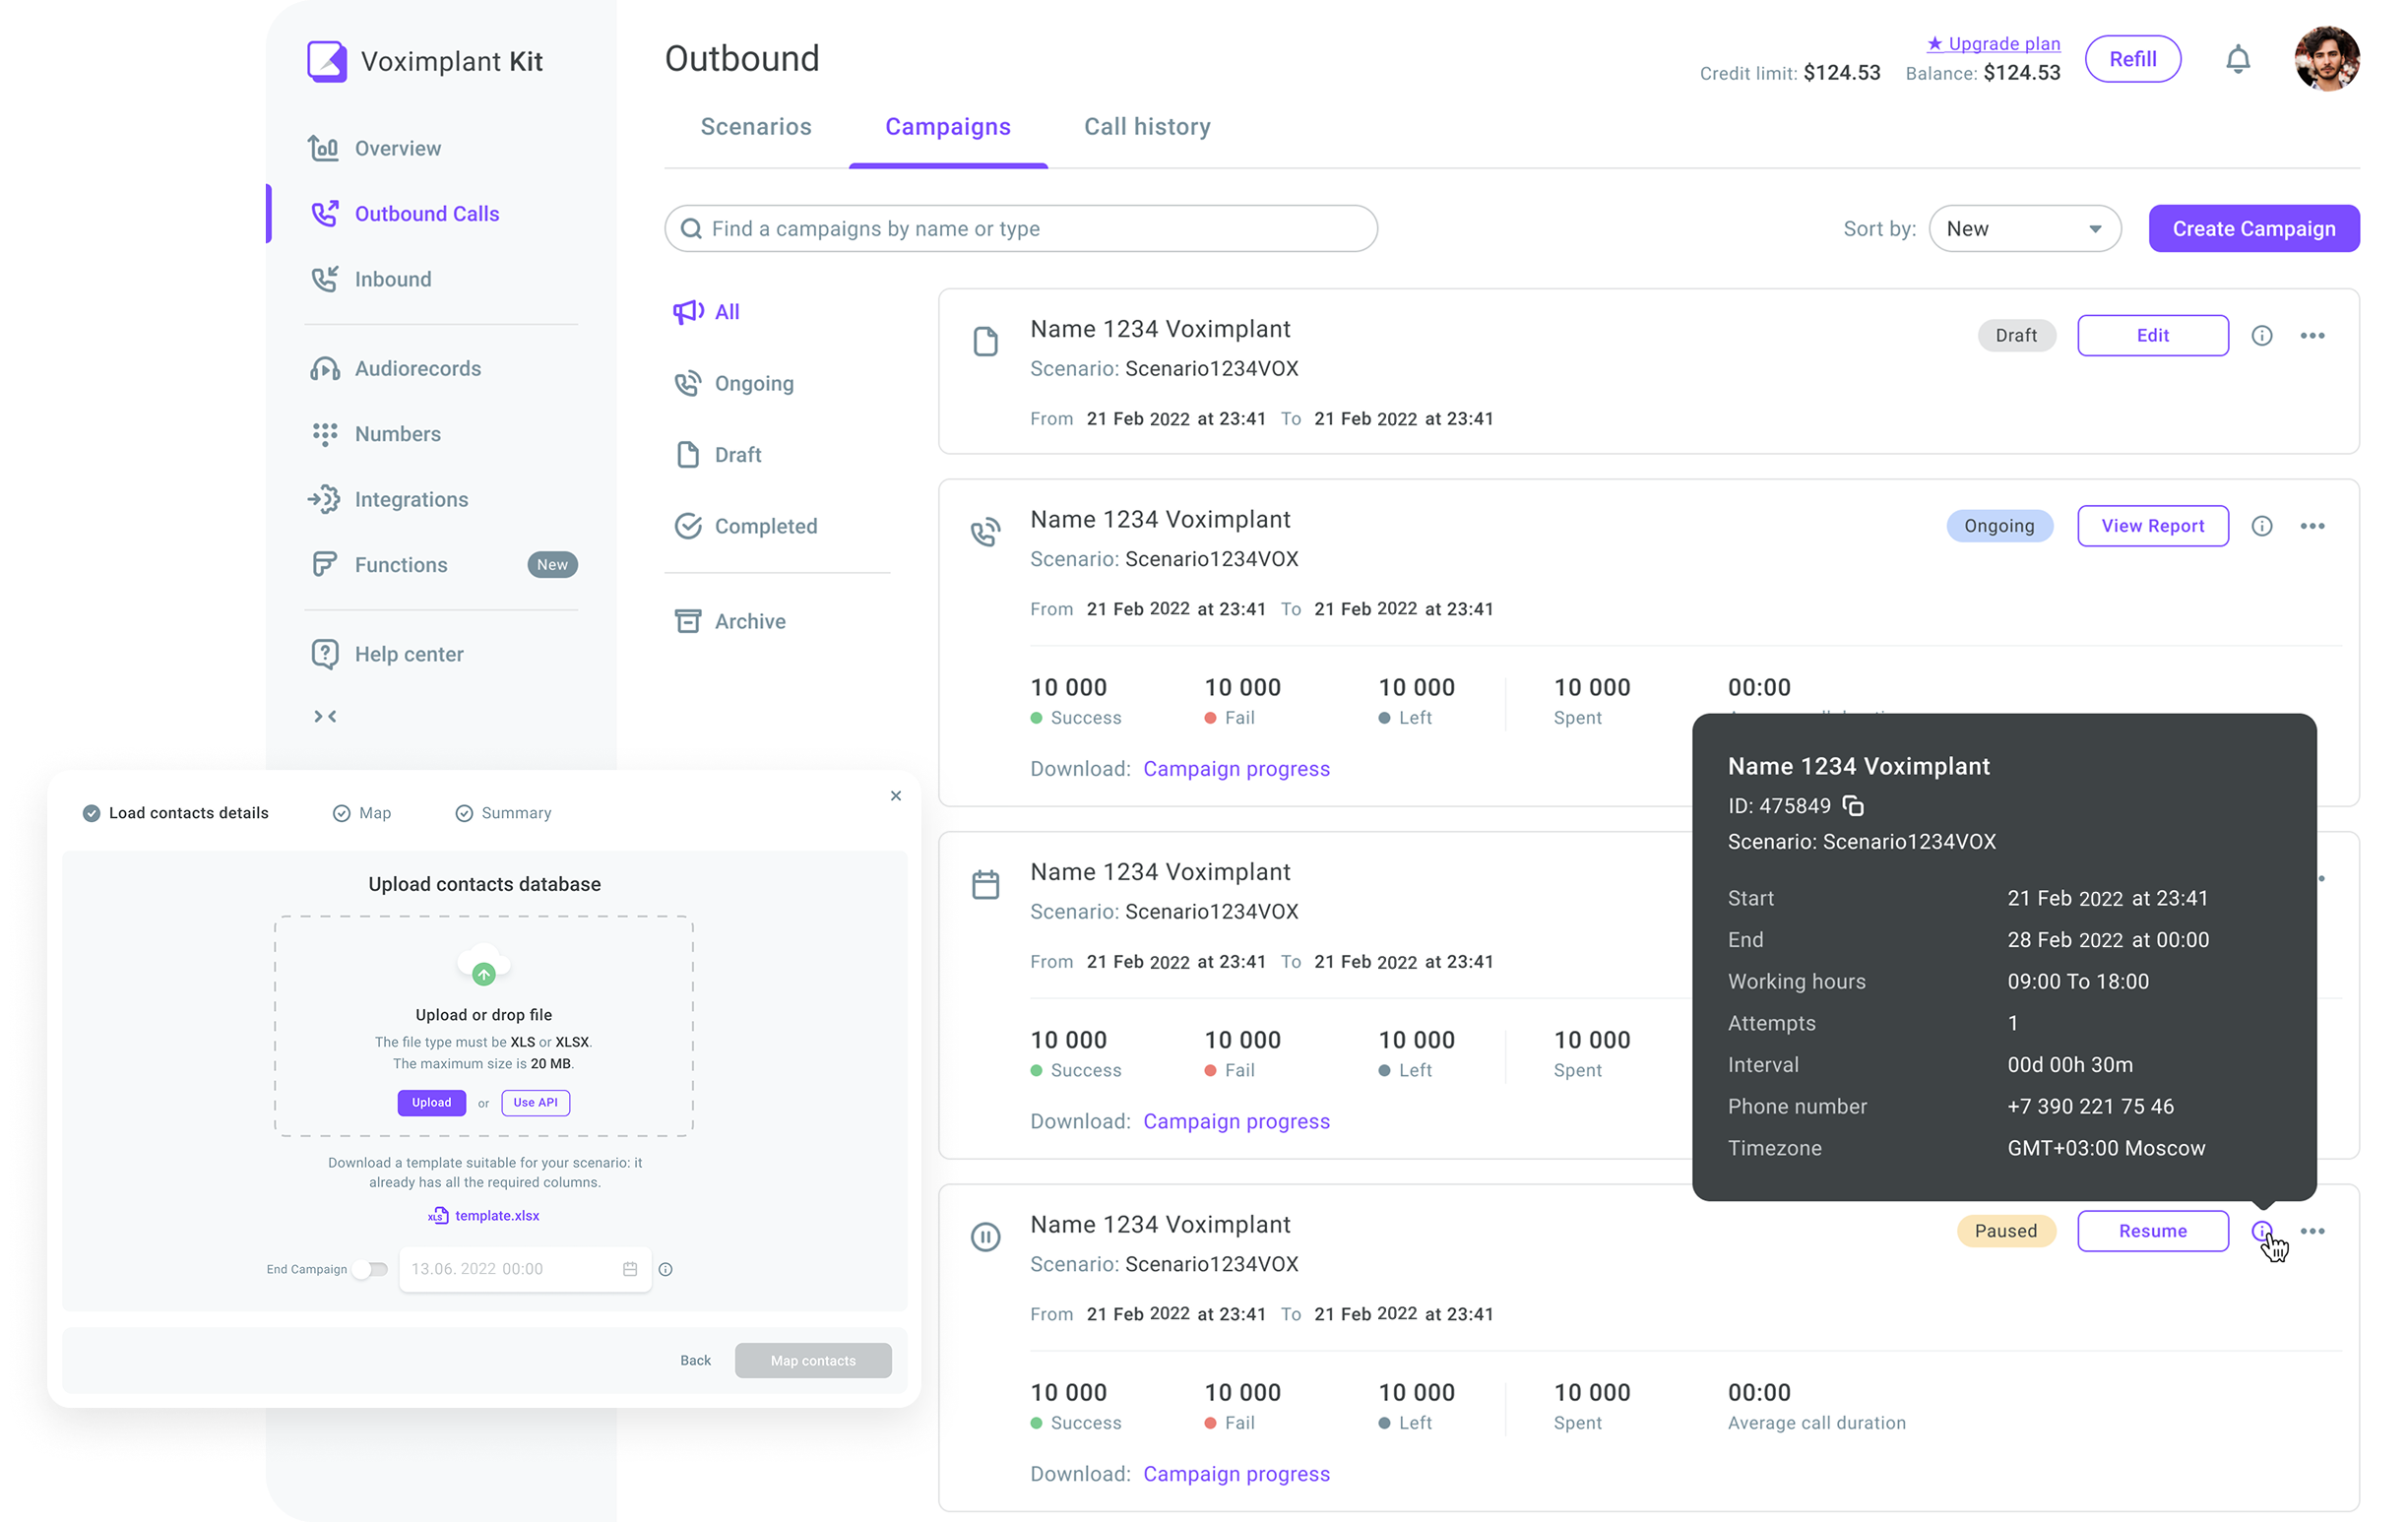Image resolution: width=2408 pixels, height=1523 pixels.
Task: Filter campaigns by Completed
Action: 746,526
